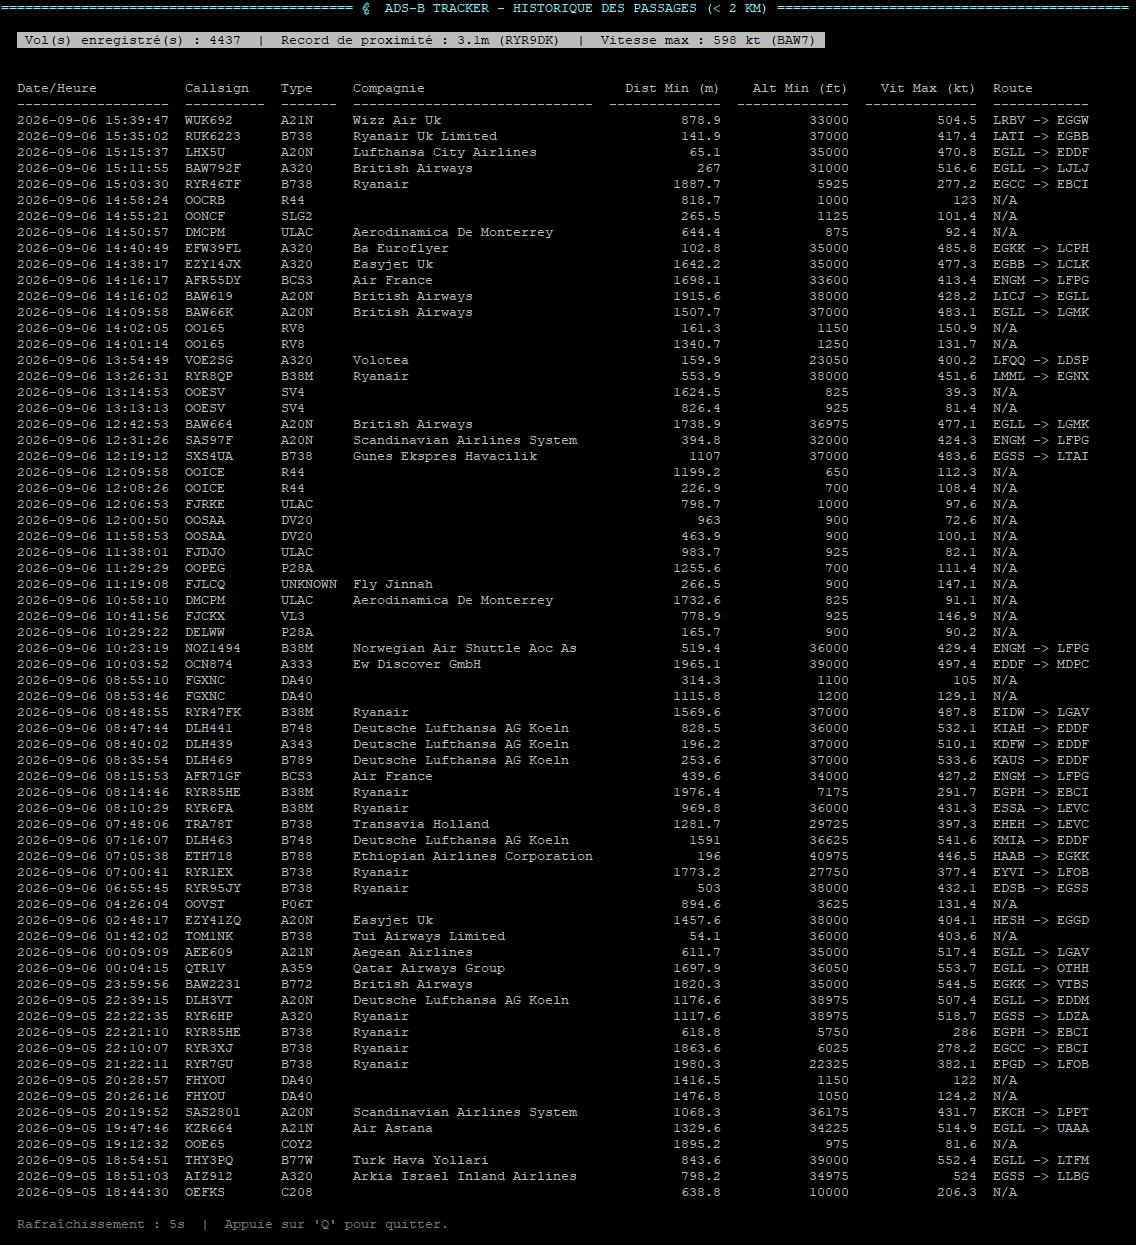The width and height of the screenshot is (1136, 1245).
Task: Select callsign BAW792F
Action: [x=213, y=168]
